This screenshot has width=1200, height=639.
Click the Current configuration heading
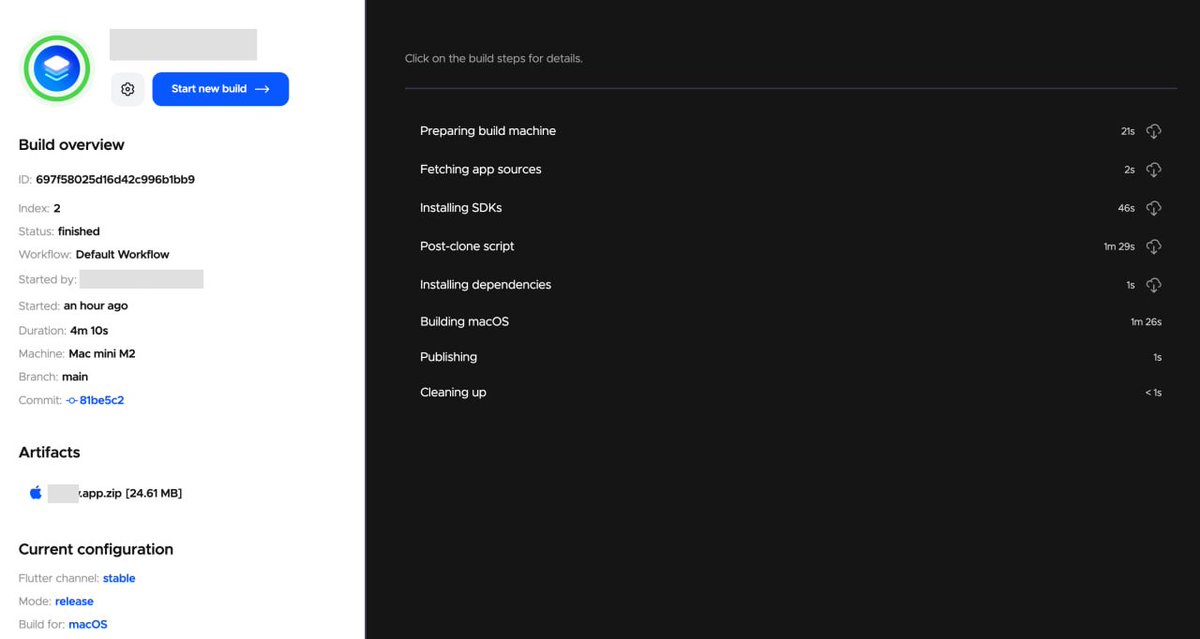pyautogui.click(x=96, y=549)
